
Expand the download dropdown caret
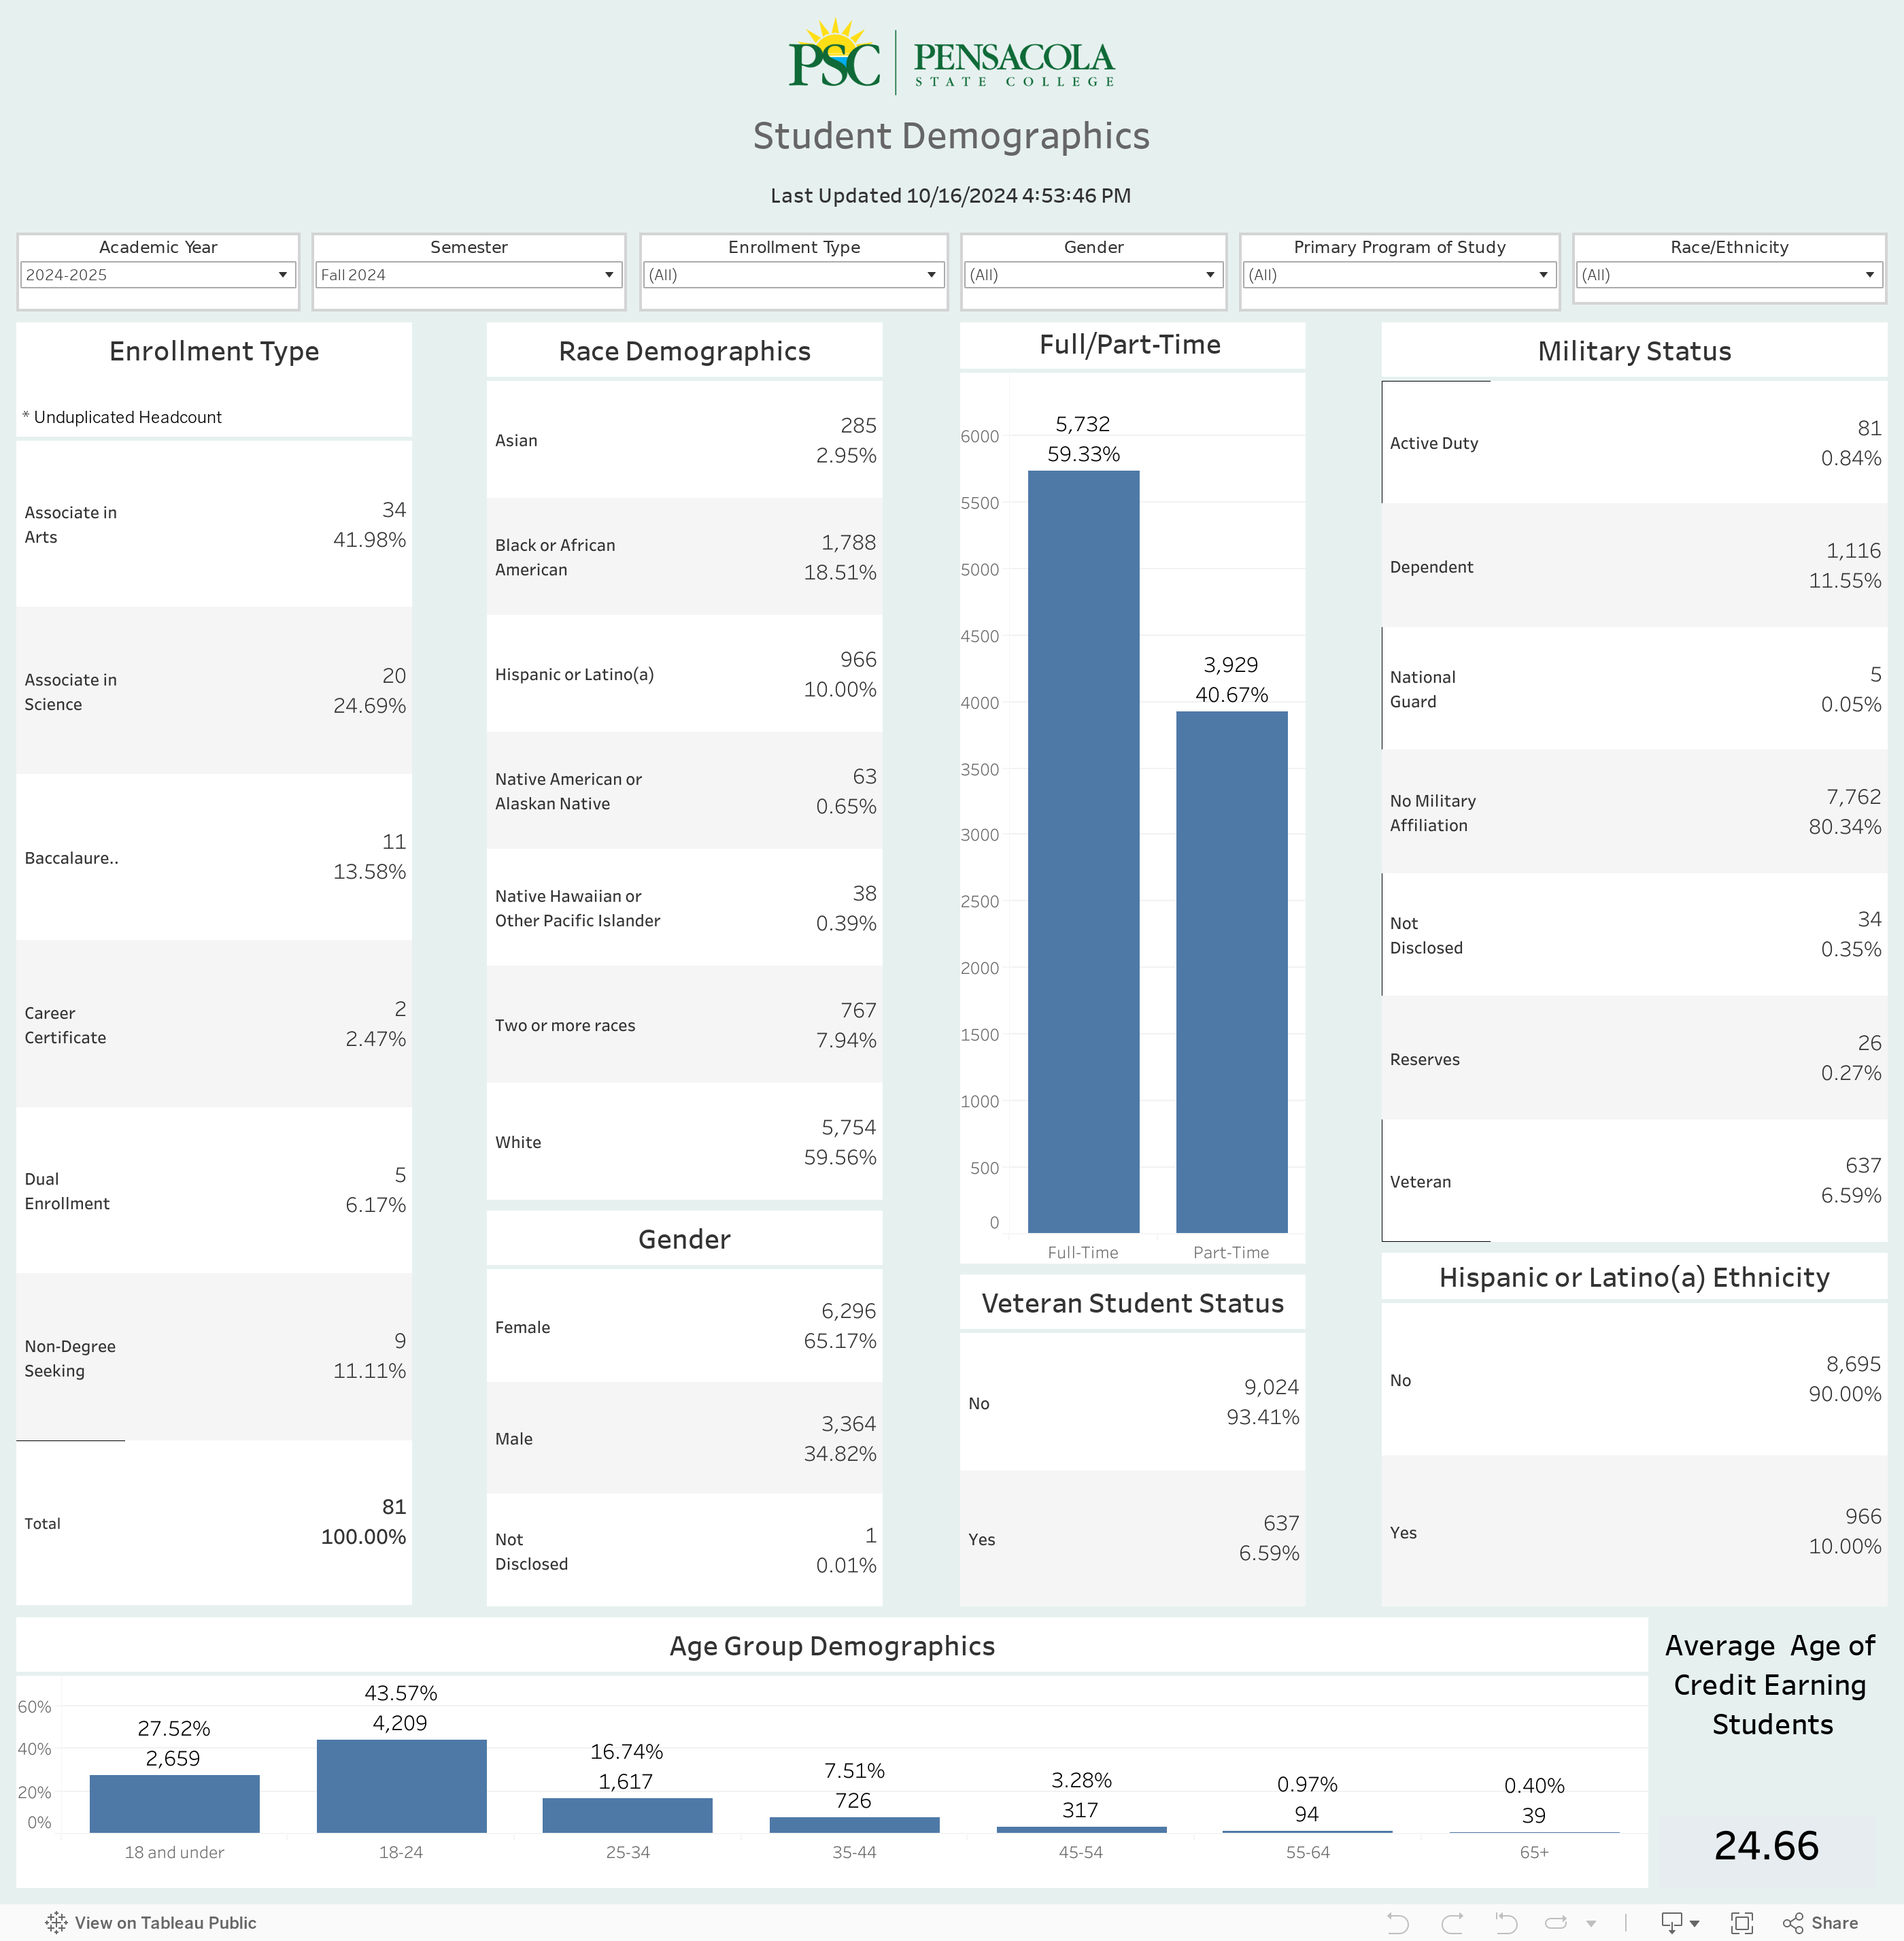(1694, 1924)
